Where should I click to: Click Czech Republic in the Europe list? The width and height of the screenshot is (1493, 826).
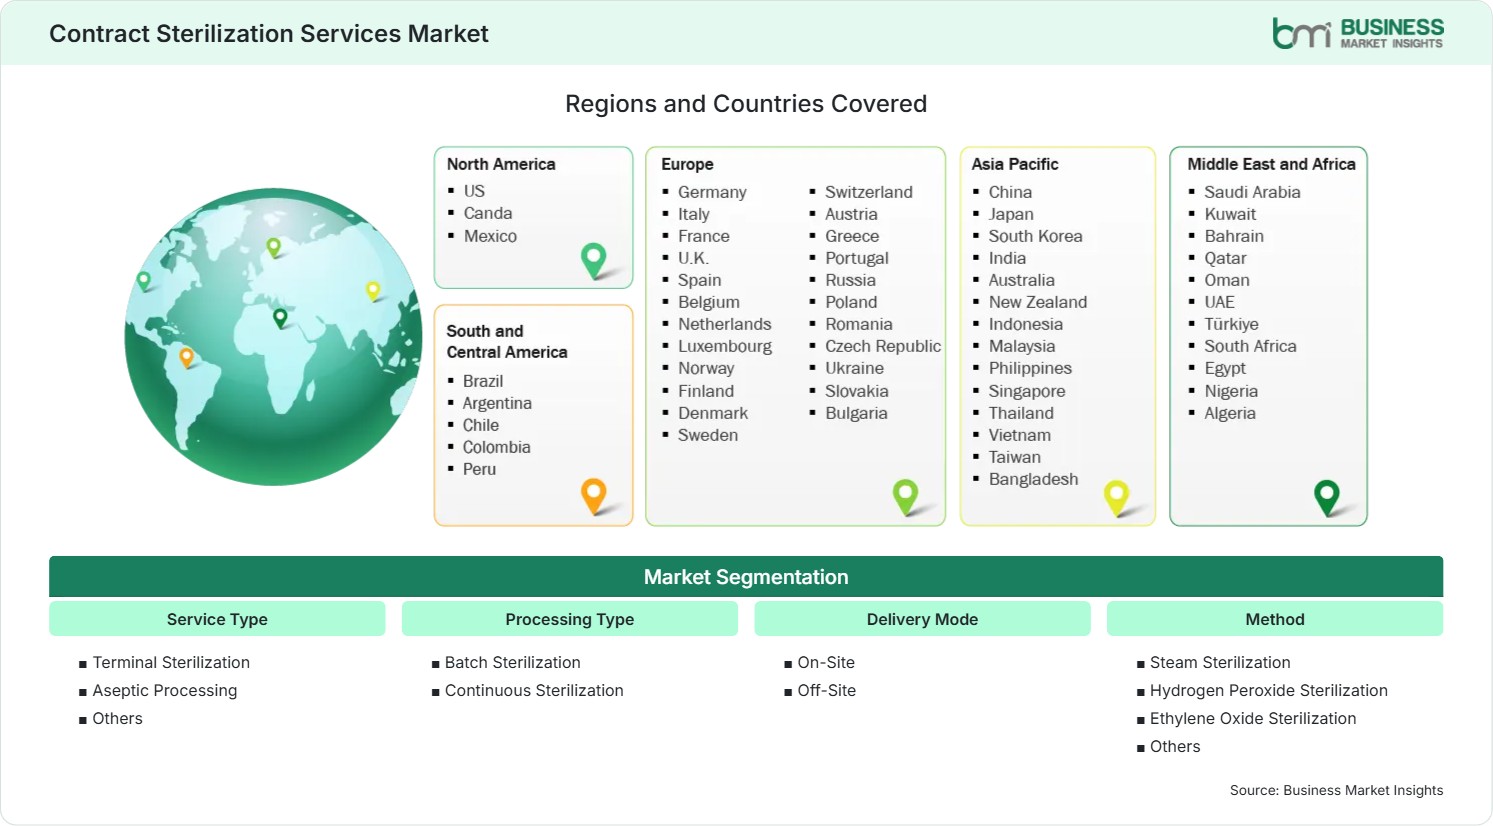click(883, 346)
